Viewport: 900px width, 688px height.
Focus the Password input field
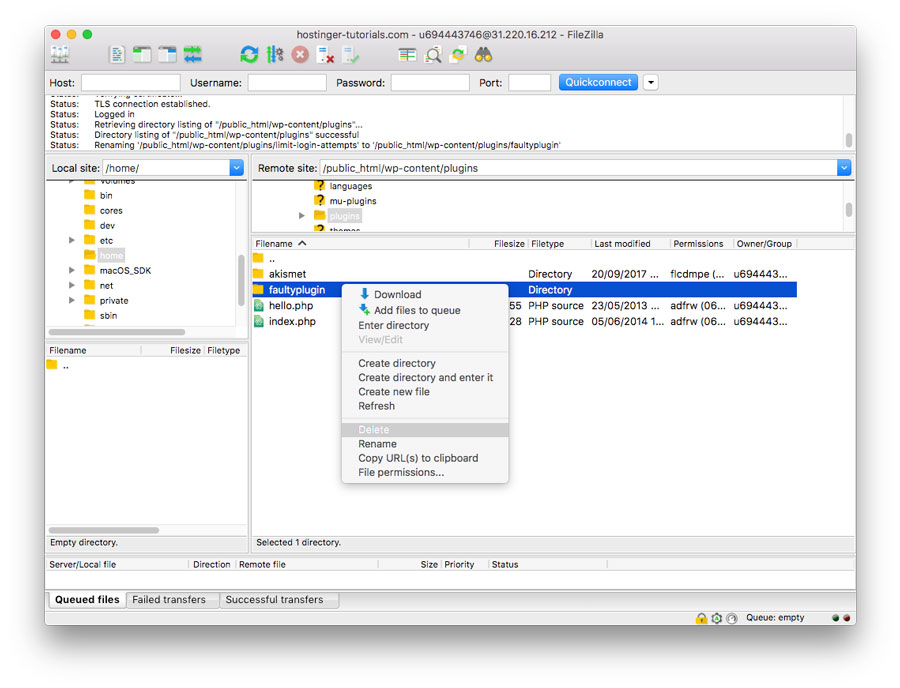click(430, 83)
